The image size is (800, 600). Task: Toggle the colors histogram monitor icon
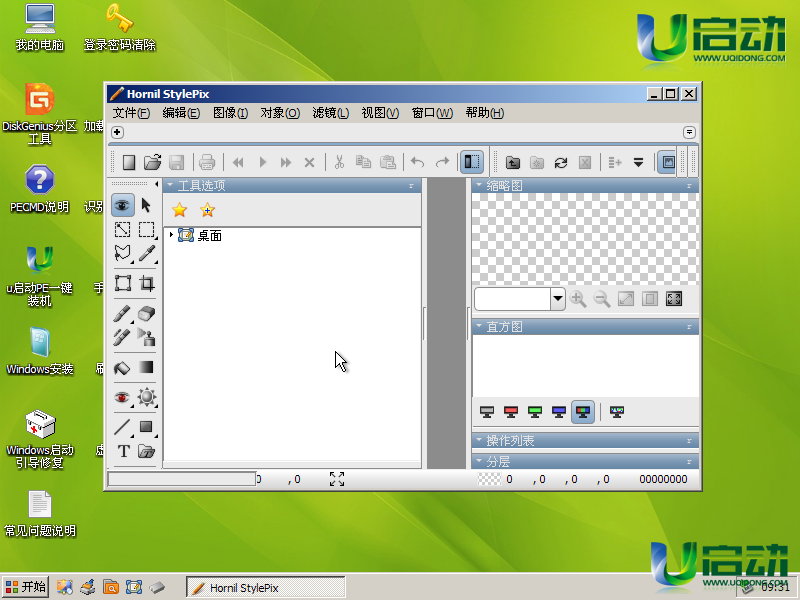[x=617, y=412]
